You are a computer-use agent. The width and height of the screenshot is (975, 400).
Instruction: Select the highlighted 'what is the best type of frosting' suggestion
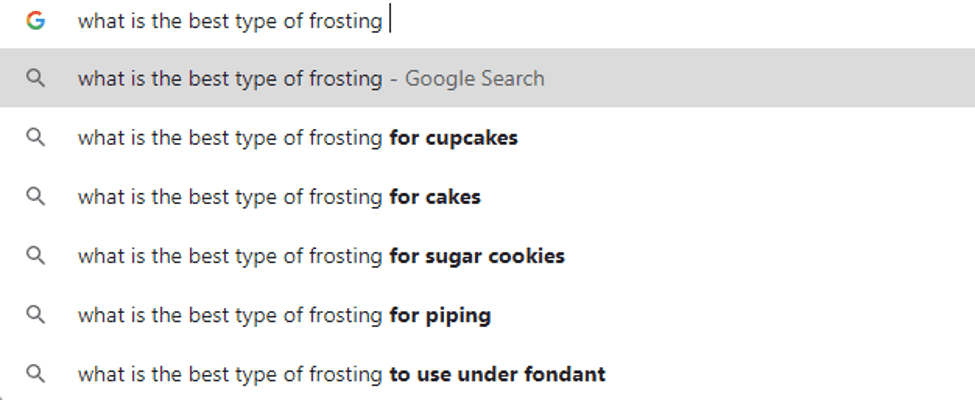[230, 78]
